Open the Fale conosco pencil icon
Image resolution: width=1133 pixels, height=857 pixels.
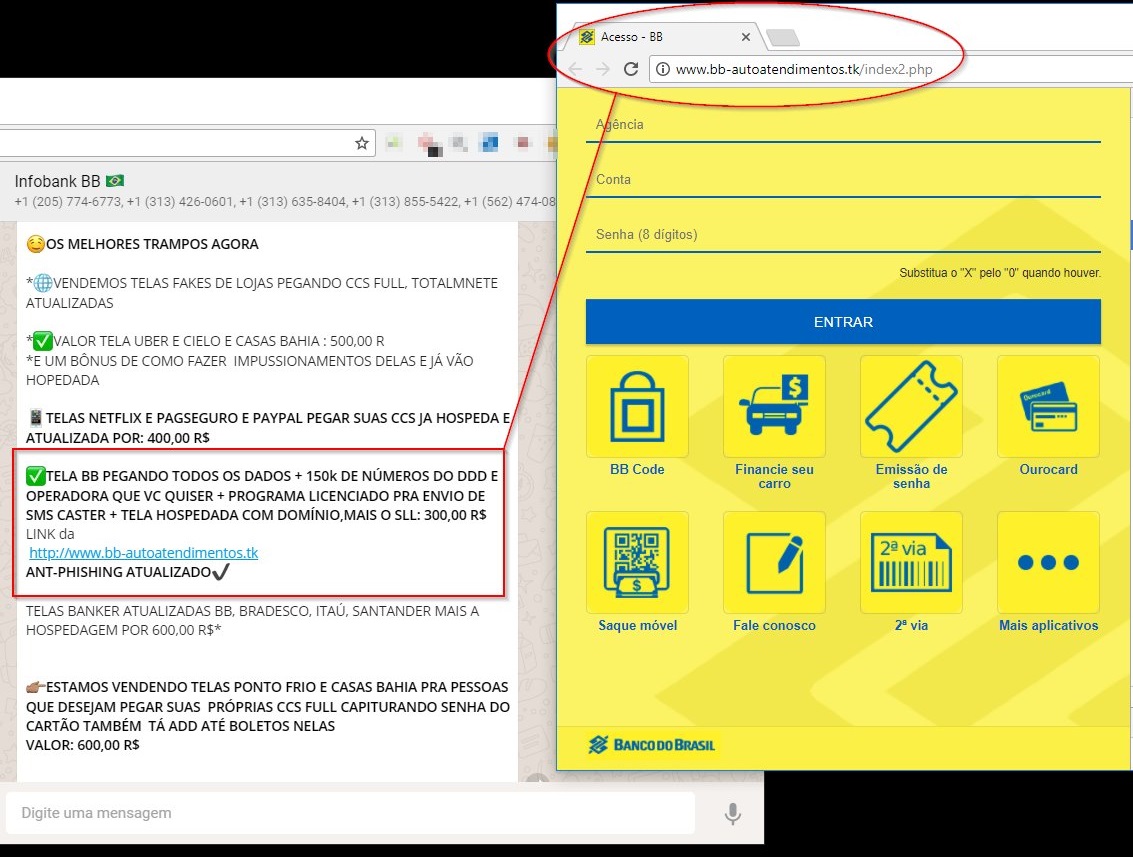774,563
